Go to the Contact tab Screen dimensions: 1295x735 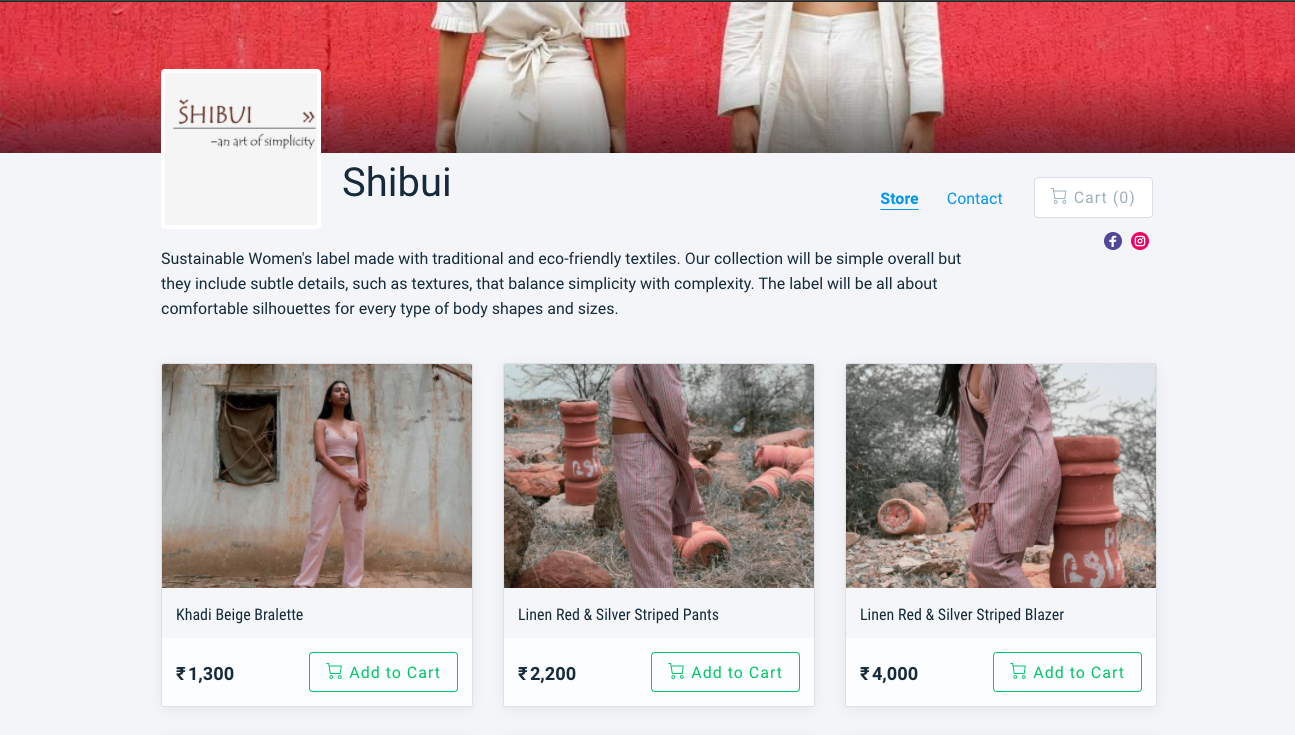click(974, 199)
